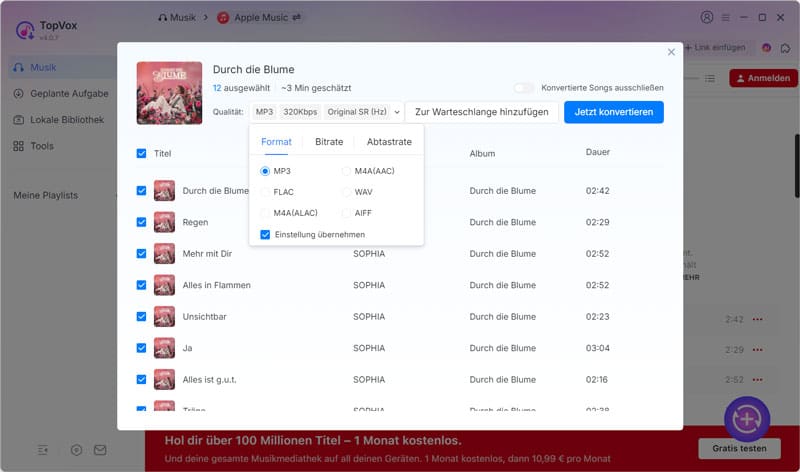Click the round add-to-convert floating button

click(x=747, y=419)
